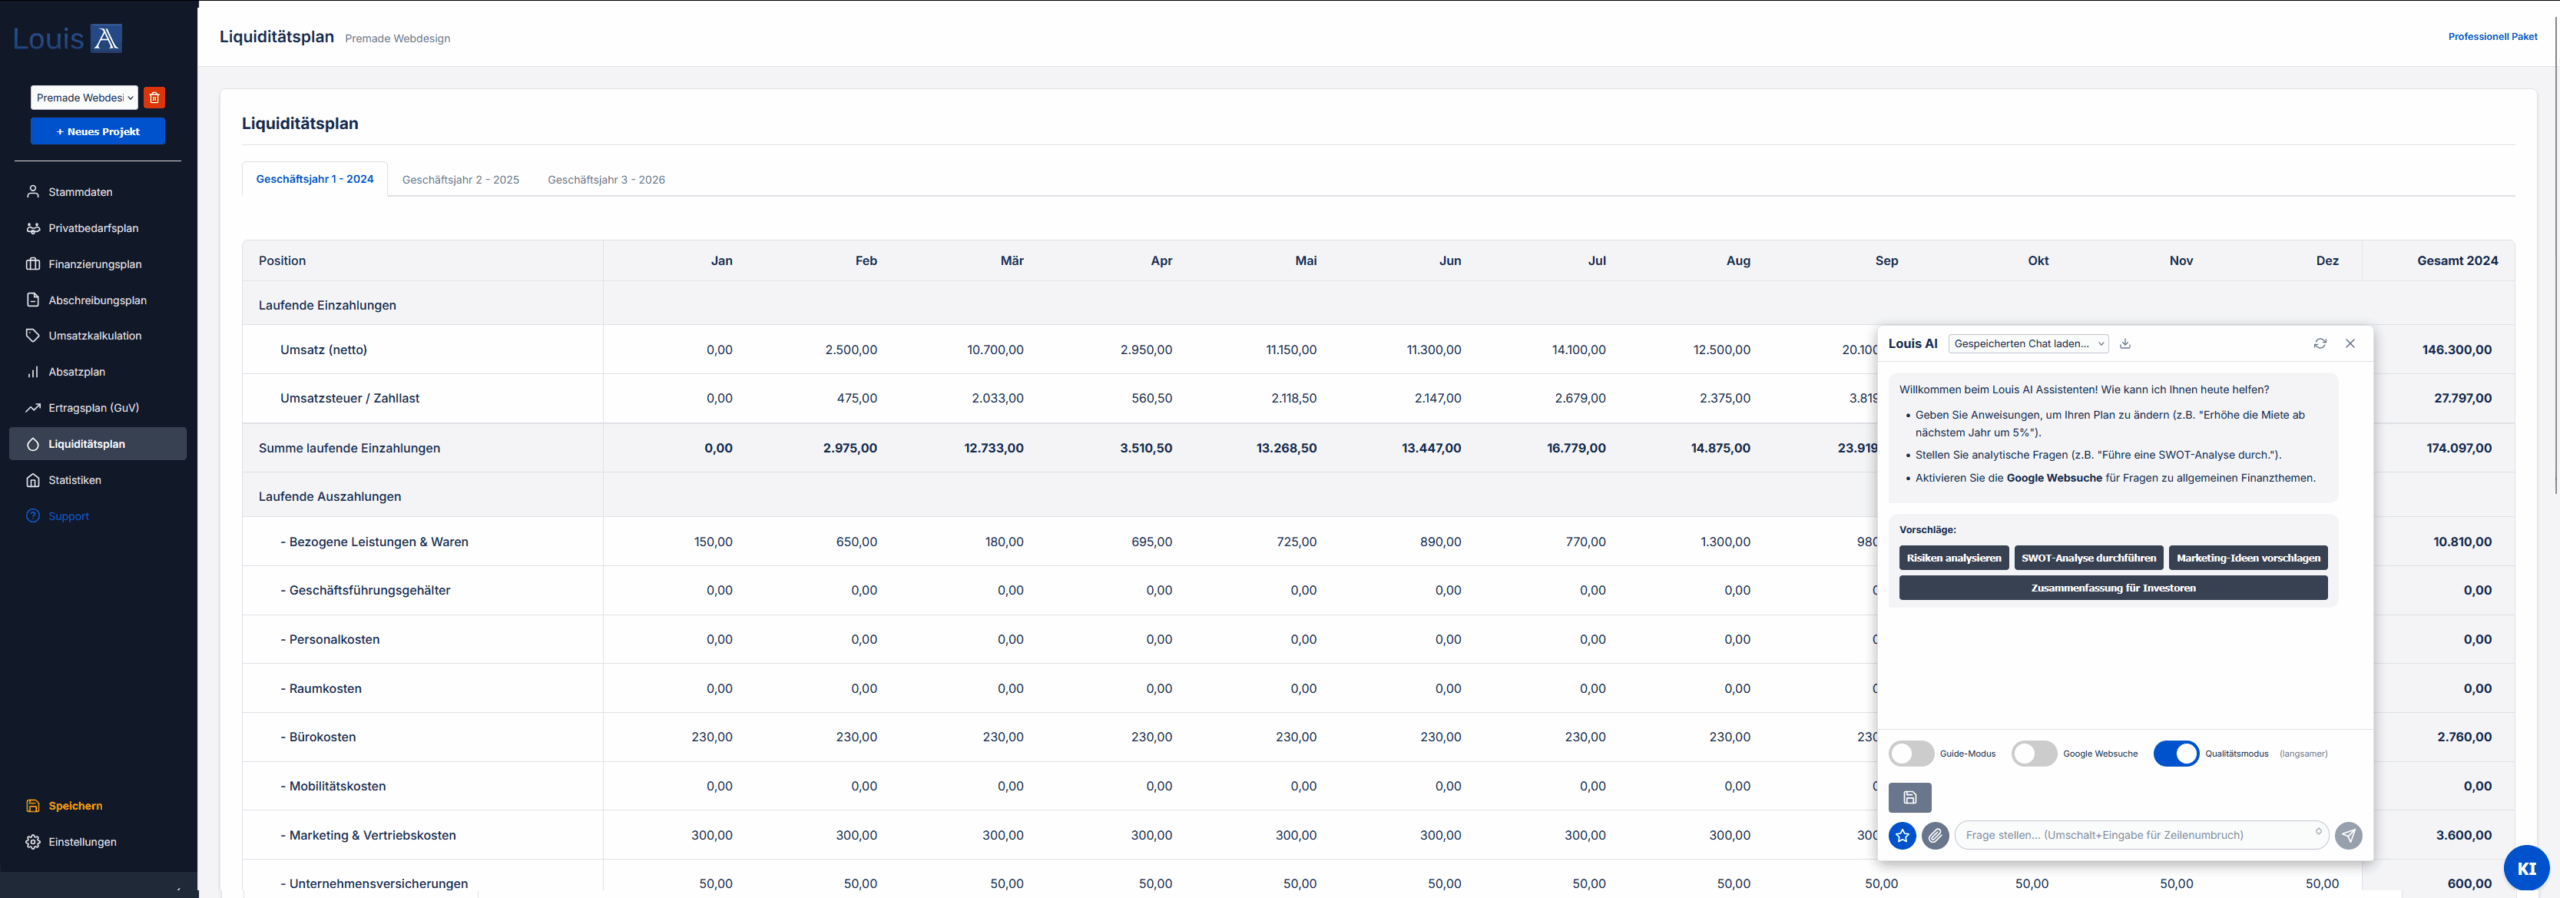2560x898 pixels.
Task: Click the paper plane send icon
Action: click(x=2348, y=835)
